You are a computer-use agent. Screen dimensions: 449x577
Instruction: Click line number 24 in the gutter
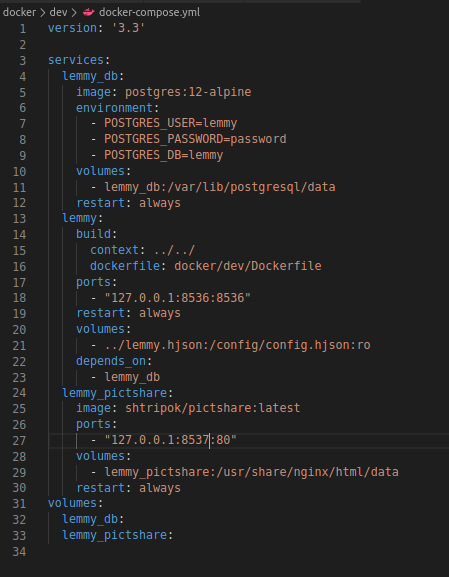pyautogui.click(x=19, y=393)
